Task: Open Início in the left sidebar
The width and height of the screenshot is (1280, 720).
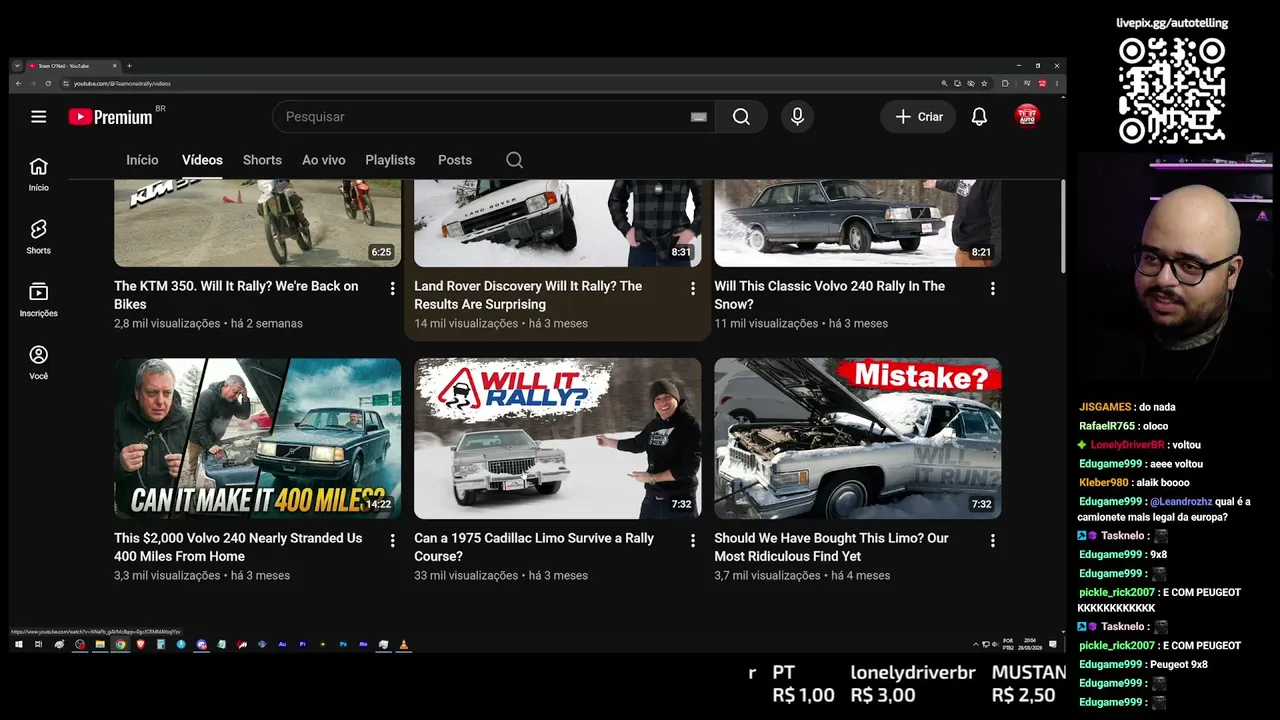Action: 38,174
